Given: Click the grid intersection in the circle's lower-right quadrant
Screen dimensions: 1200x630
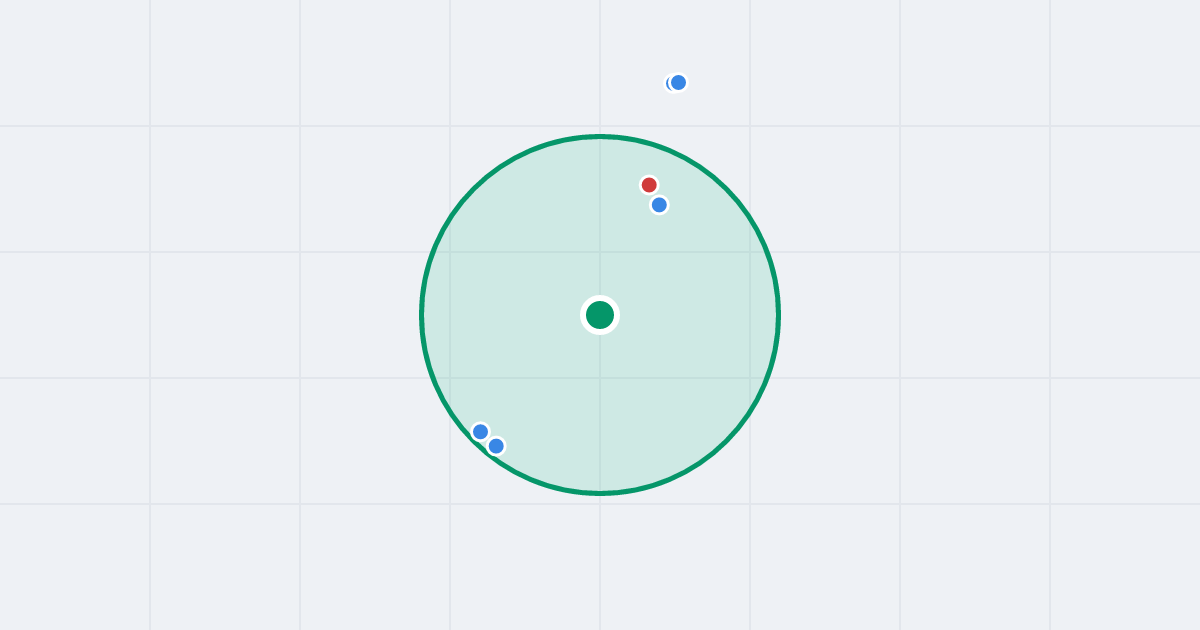Looking at the screenshot, I should 750,378.
